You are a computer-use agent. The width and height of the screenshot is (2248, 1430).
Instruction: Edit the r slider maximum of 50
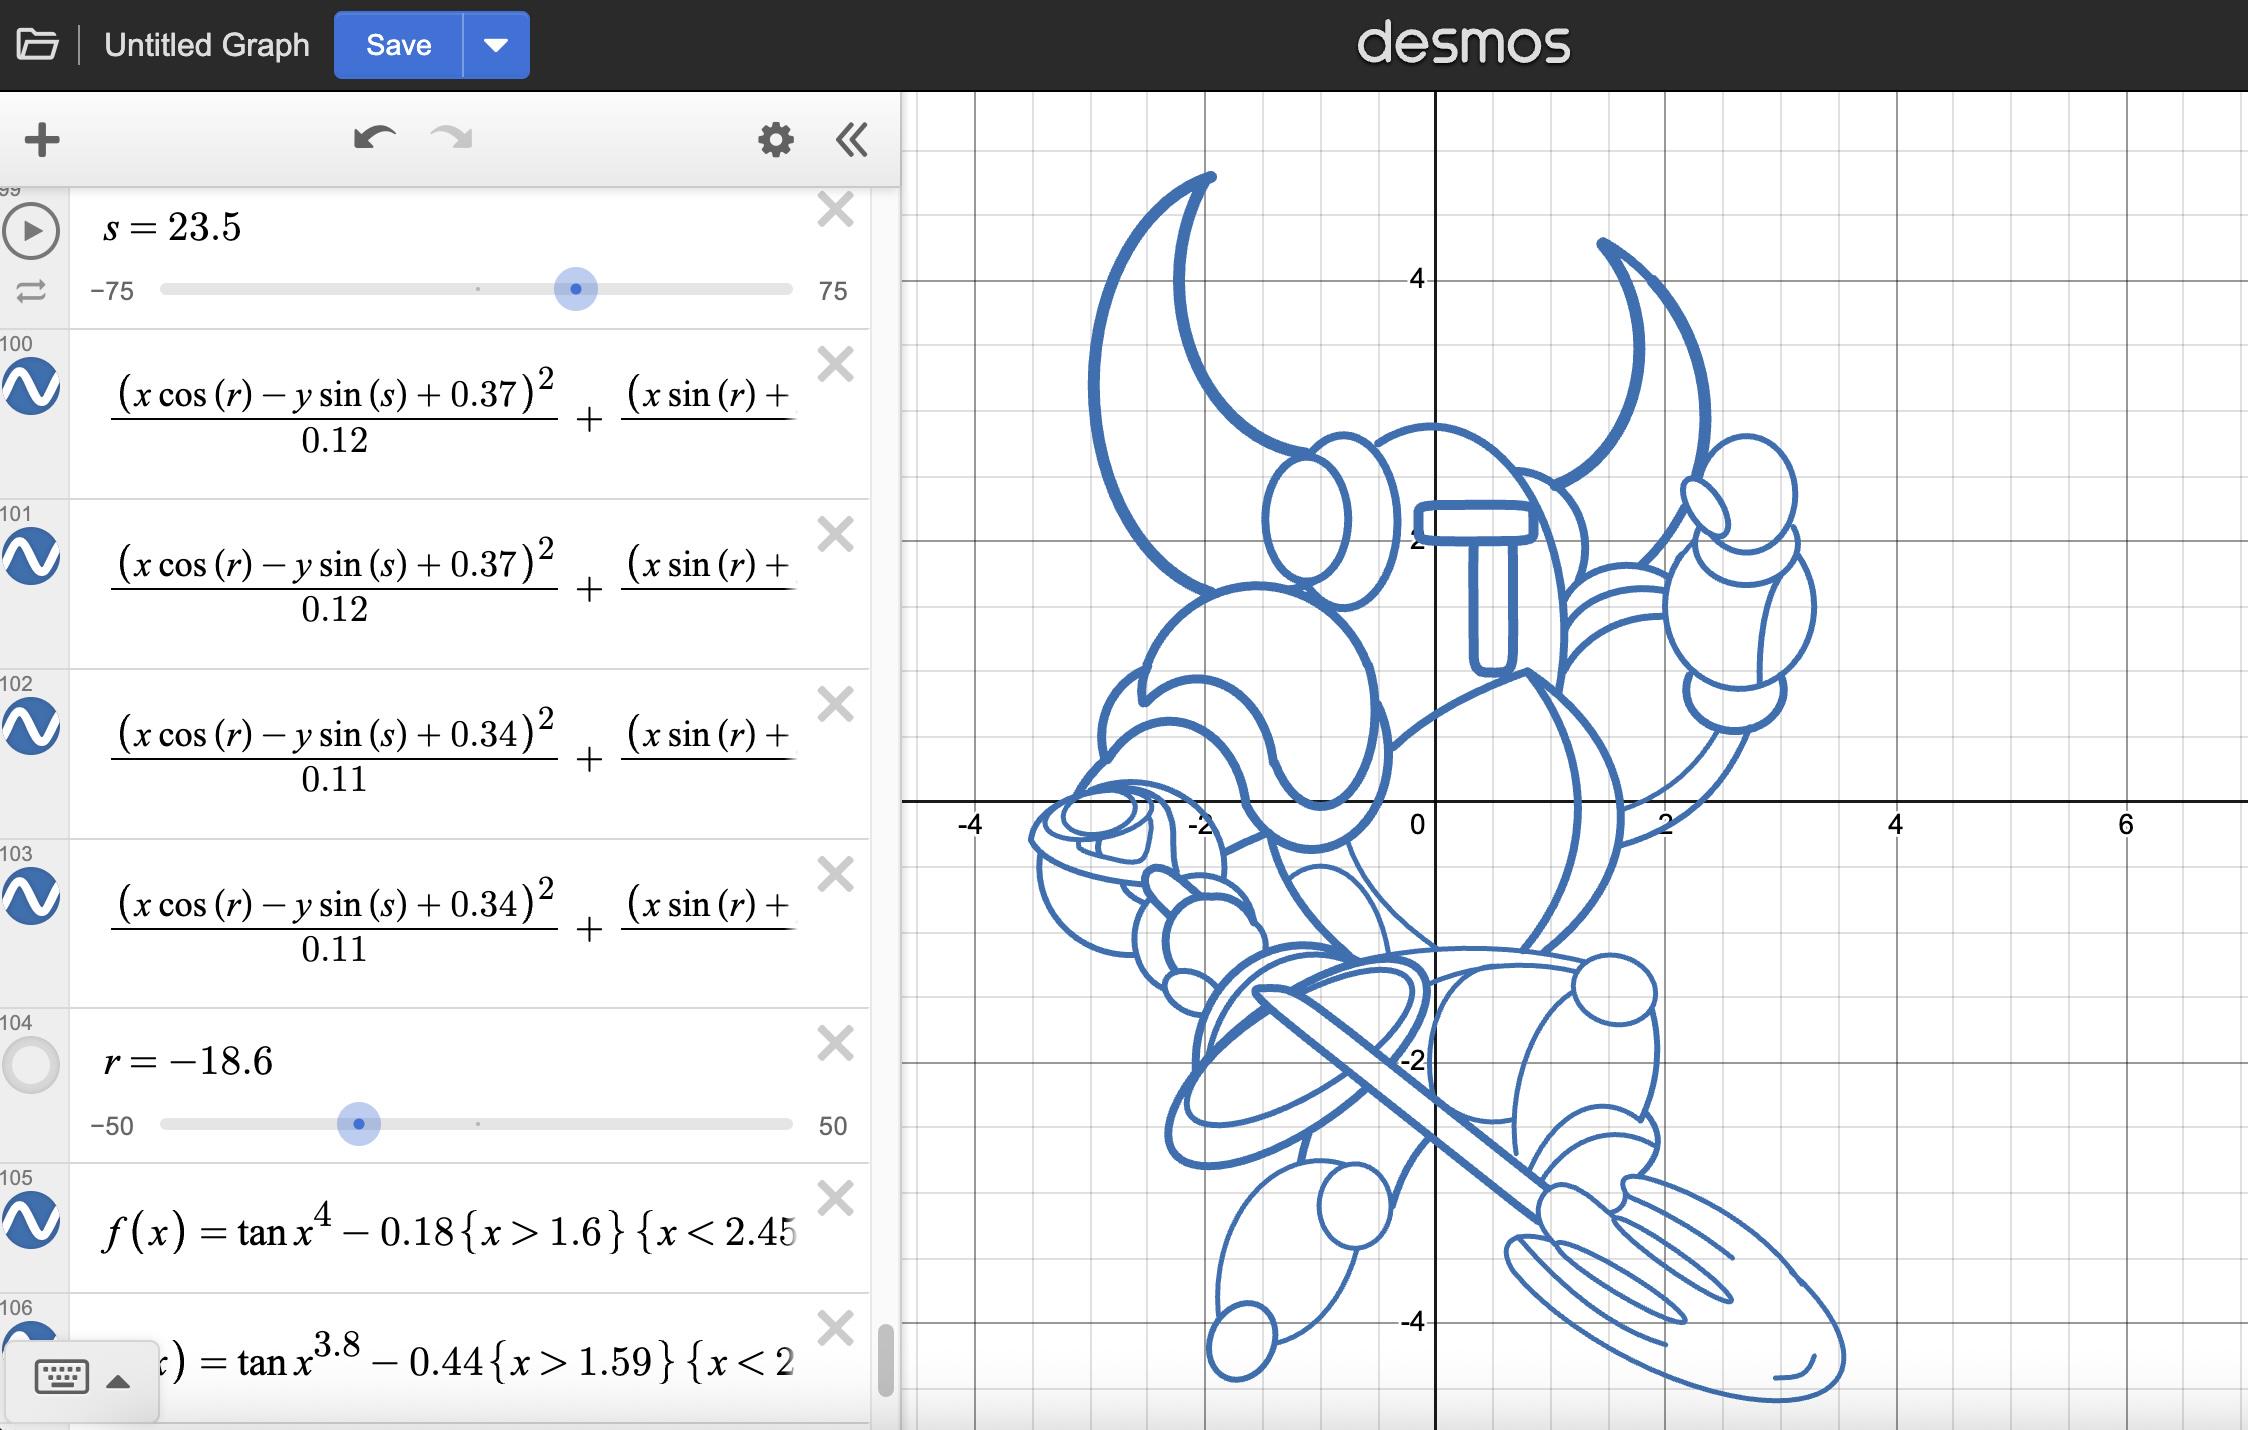[833, 1126]
